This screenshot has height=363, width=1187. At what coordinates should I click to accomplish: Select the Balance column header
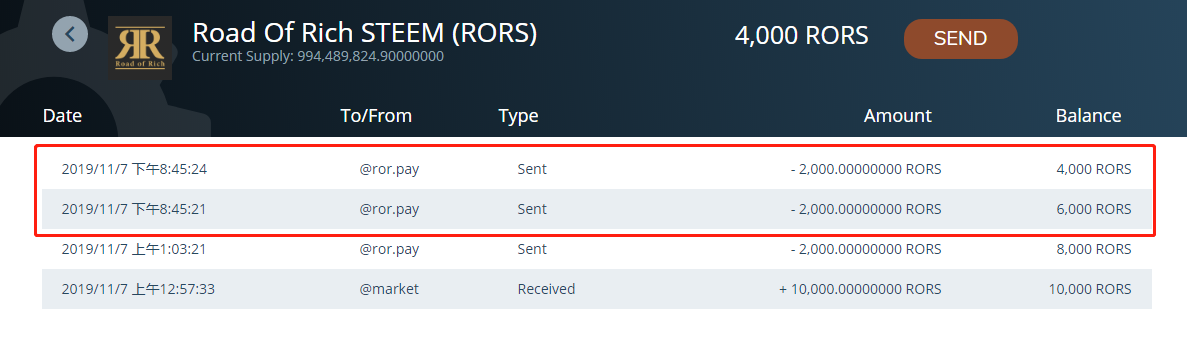[1089, 116]
